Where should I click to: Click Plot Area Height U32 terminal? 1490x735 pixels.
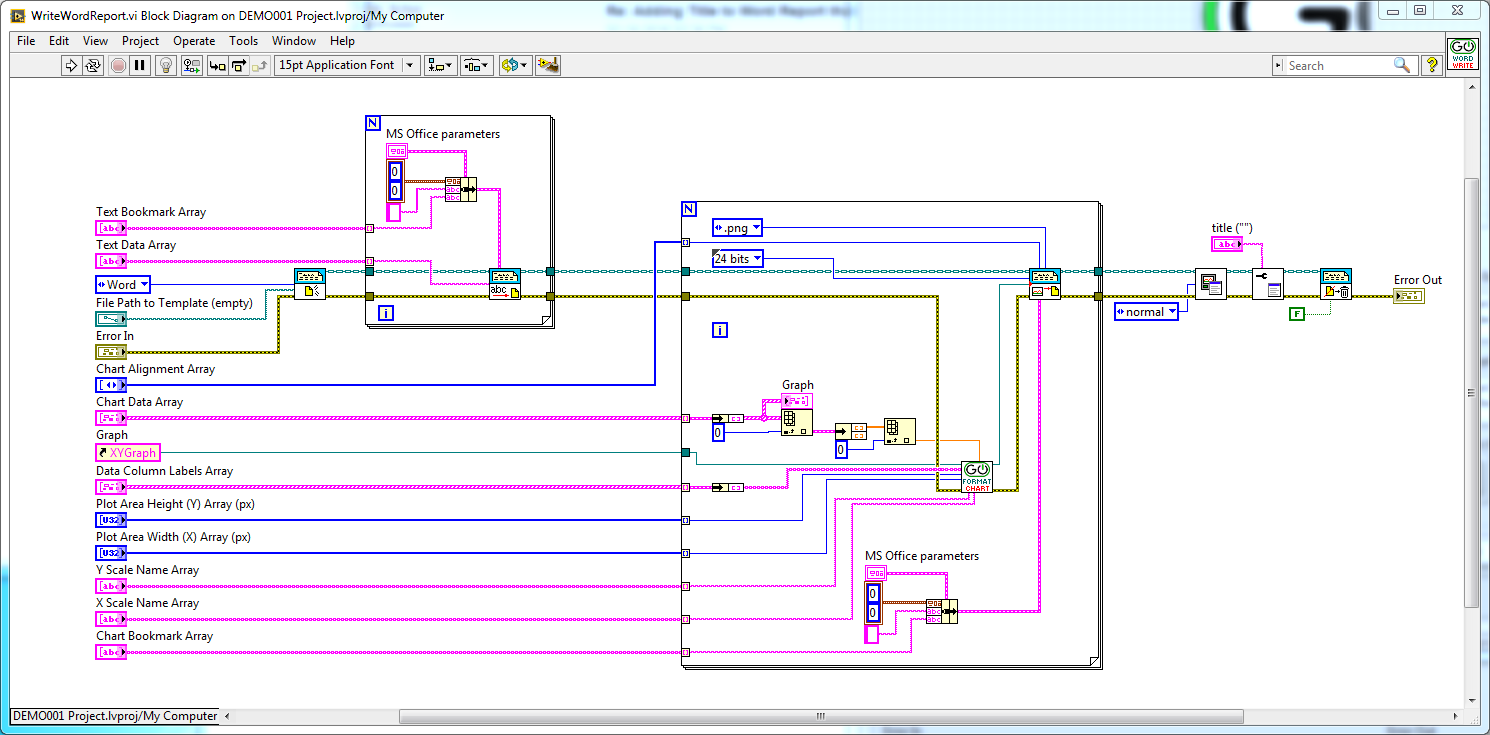point(111,520)
